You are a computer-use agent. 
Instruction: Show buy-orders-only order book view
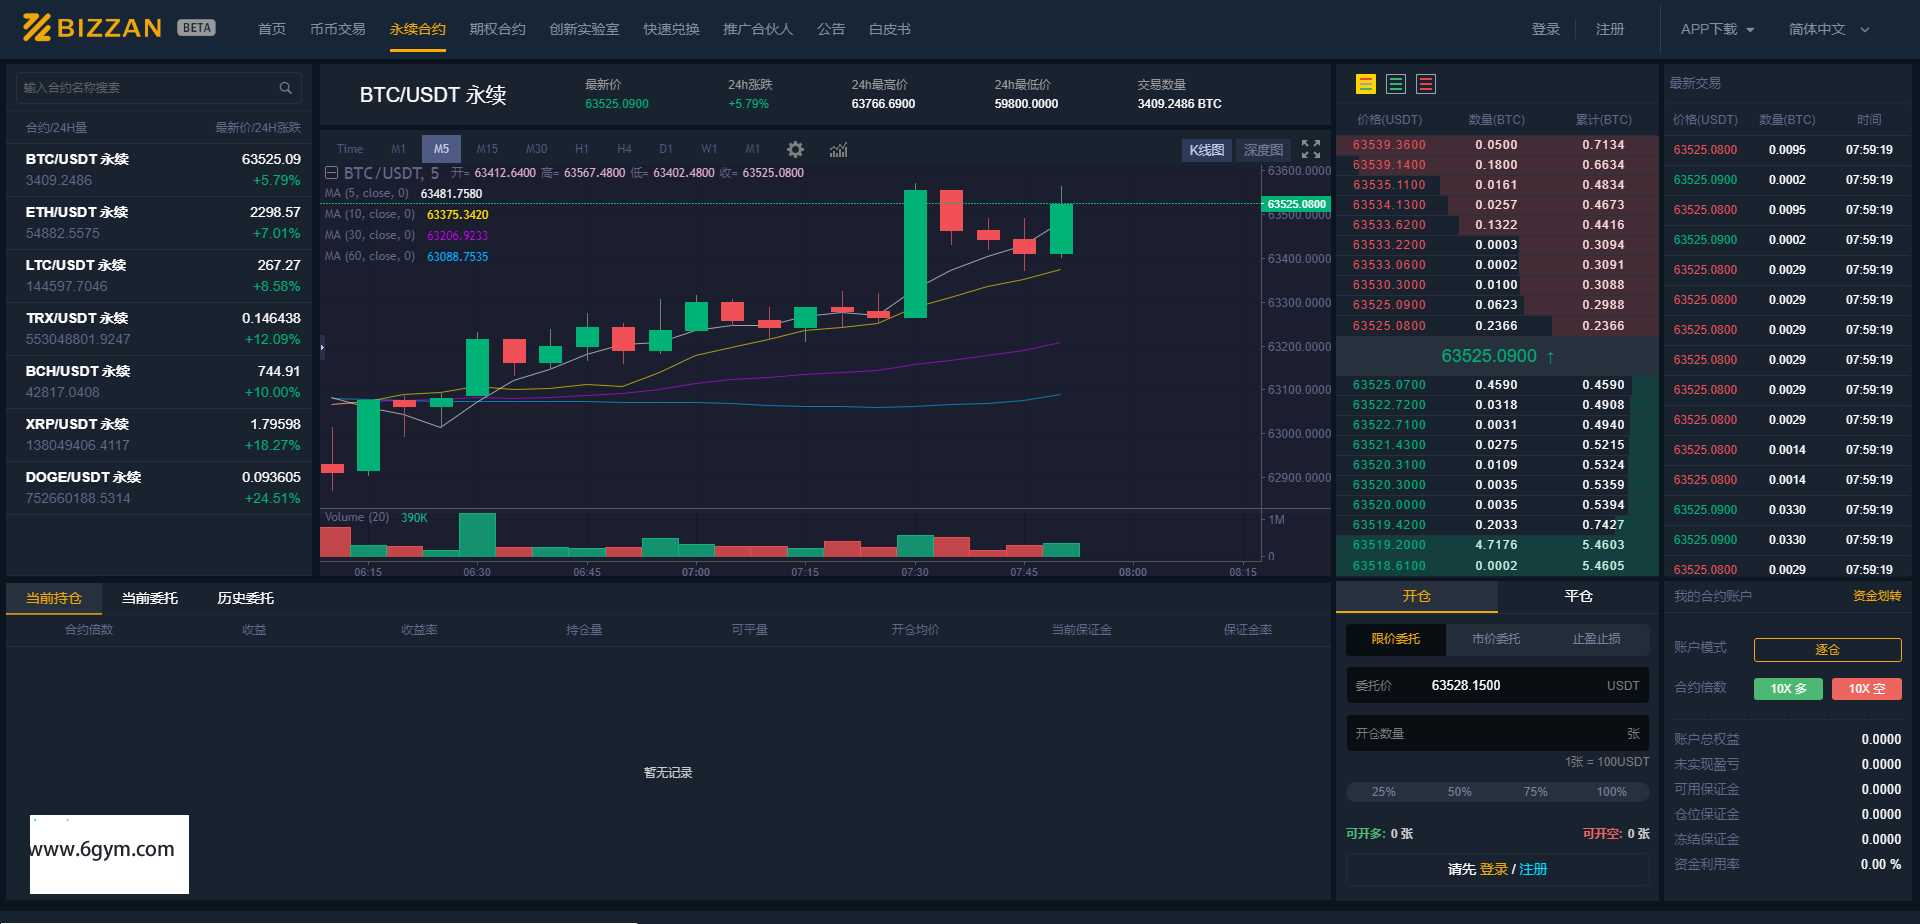coord(1396,84)
